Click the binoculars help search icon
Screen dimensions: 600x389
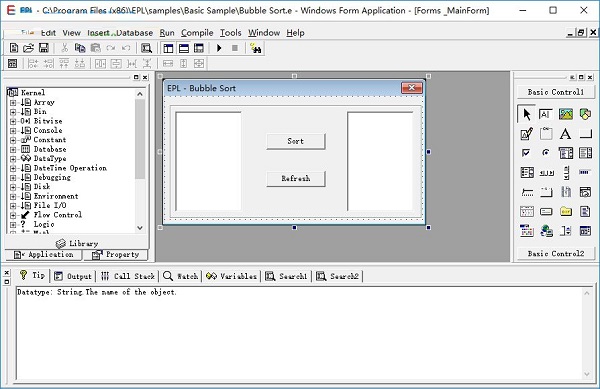256,48
